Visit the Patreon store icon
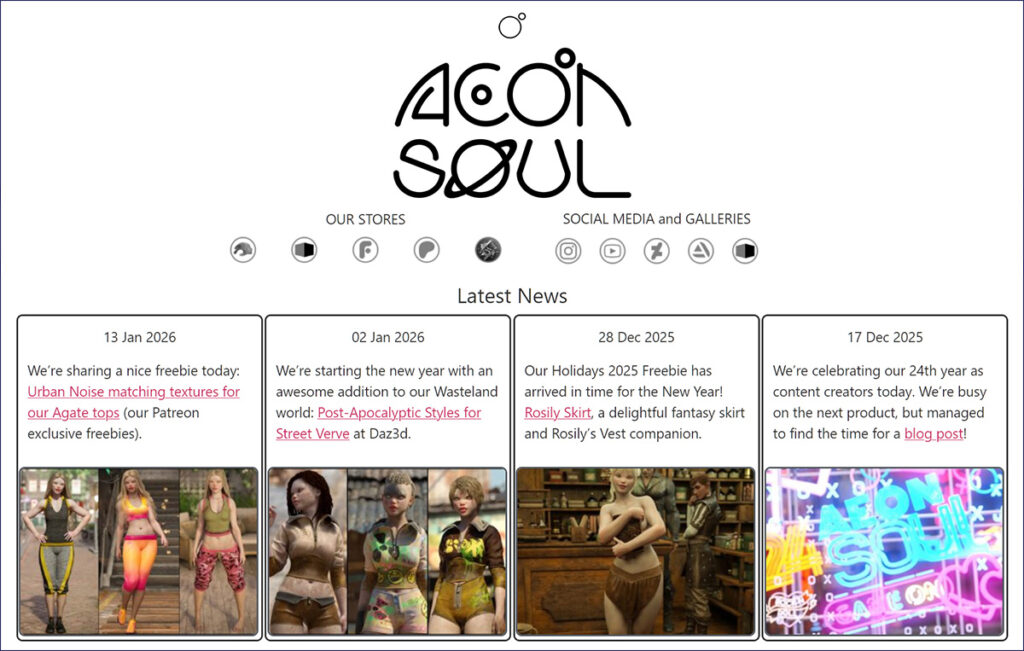The height and width of the screenshot is (651, 1024). pos(427,250)
